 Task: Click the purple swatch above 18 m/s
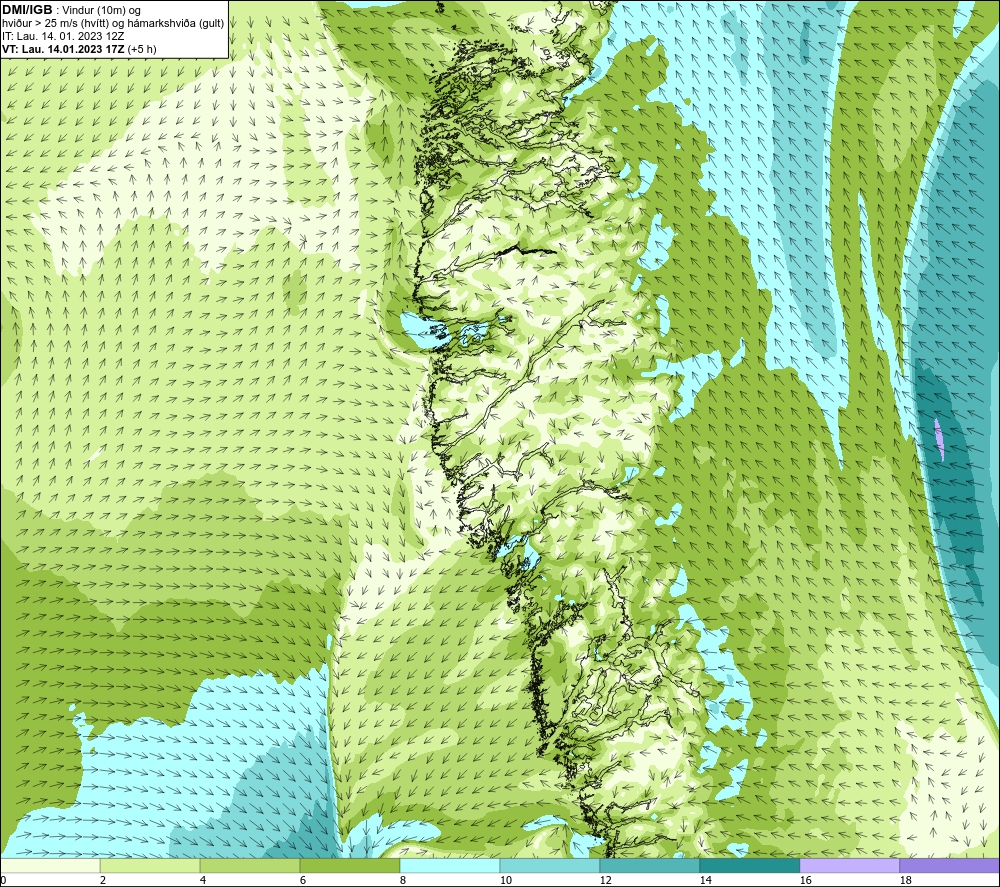coord(949,865)
